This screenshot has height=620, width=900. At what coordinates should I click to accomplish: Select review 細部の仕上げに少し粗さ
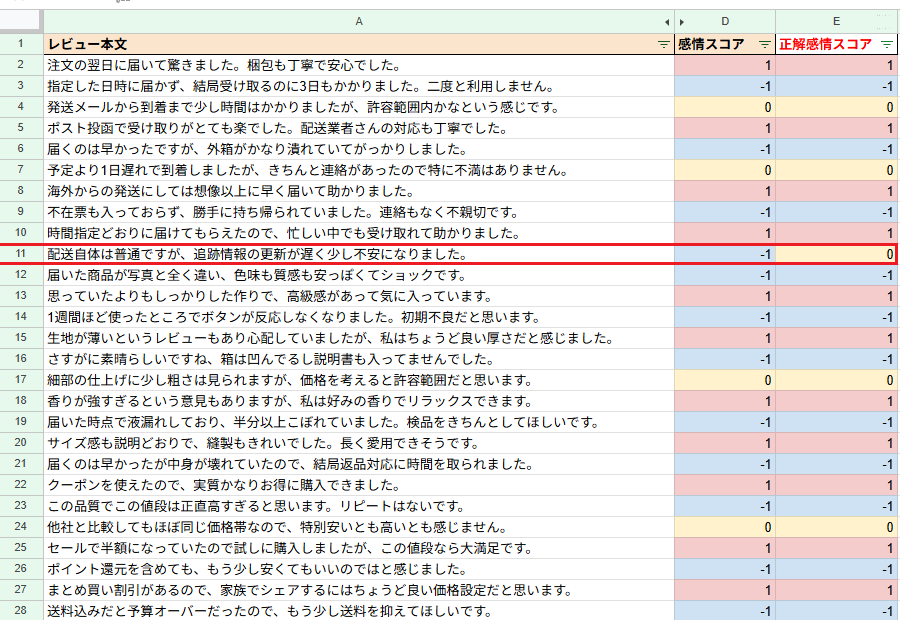pyautogui.click(x=359, y=380)
